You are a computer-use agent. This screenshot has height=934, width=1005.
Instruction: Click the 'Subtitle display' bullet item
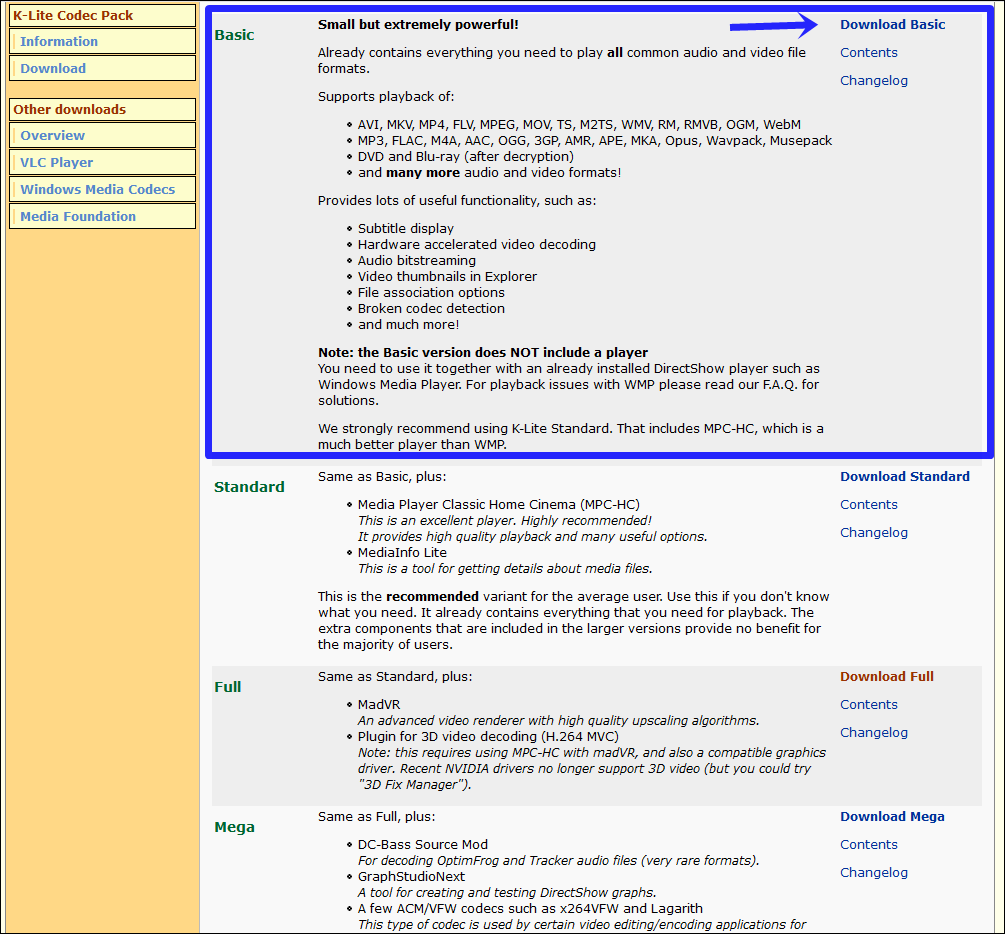tap(406, 229)
